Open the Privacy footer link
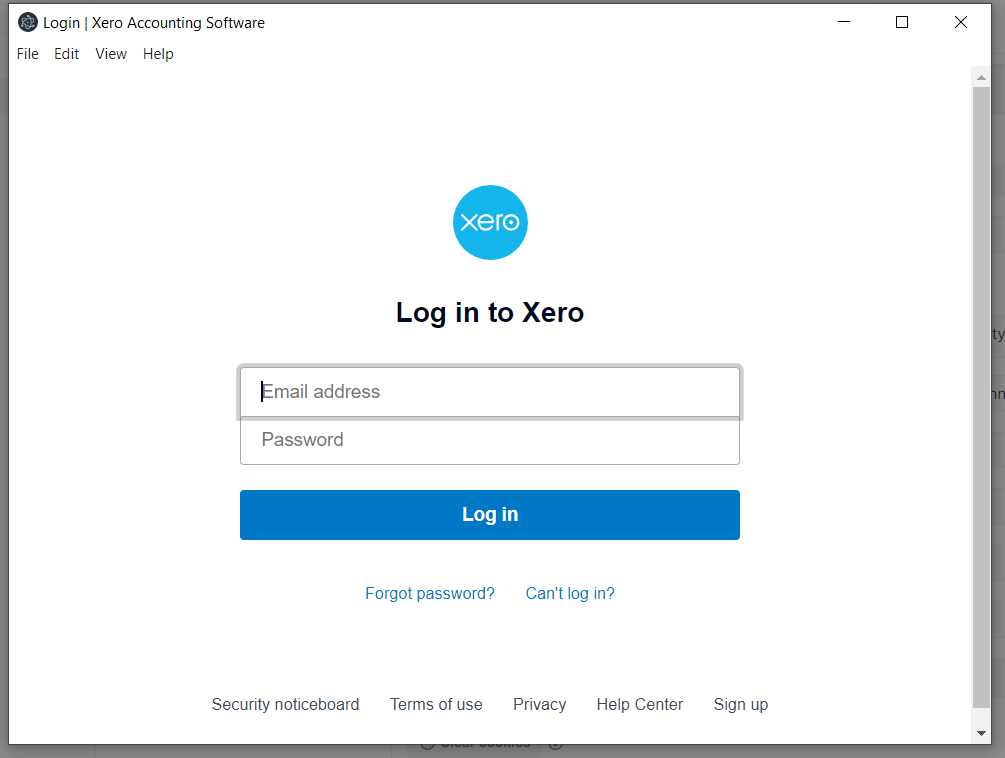The image size is (1005, 758). click(540, 704)
